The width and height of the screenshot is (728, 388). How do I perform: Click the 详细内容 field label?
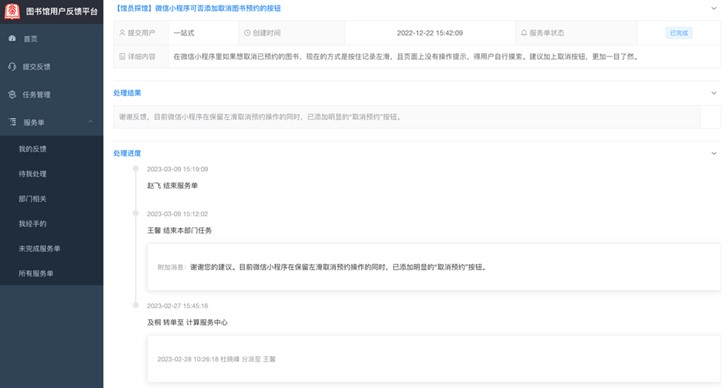point(142,57)
